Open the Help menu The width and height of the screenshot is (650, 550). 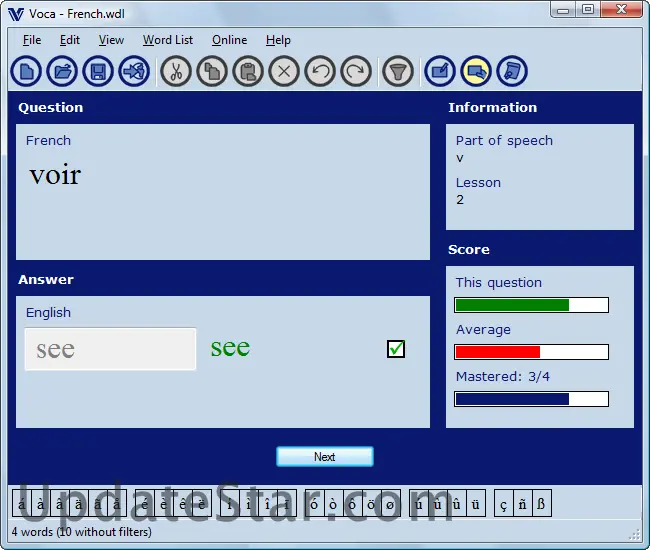pos(278,40)
